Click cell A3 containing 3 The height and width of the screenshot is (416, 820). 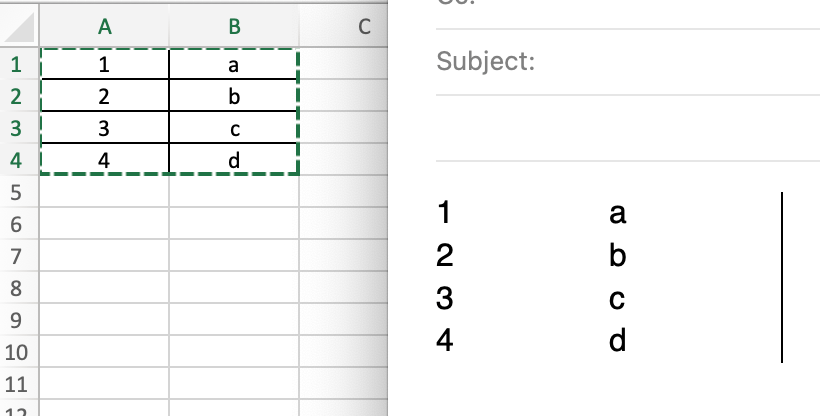click(105, 128)
